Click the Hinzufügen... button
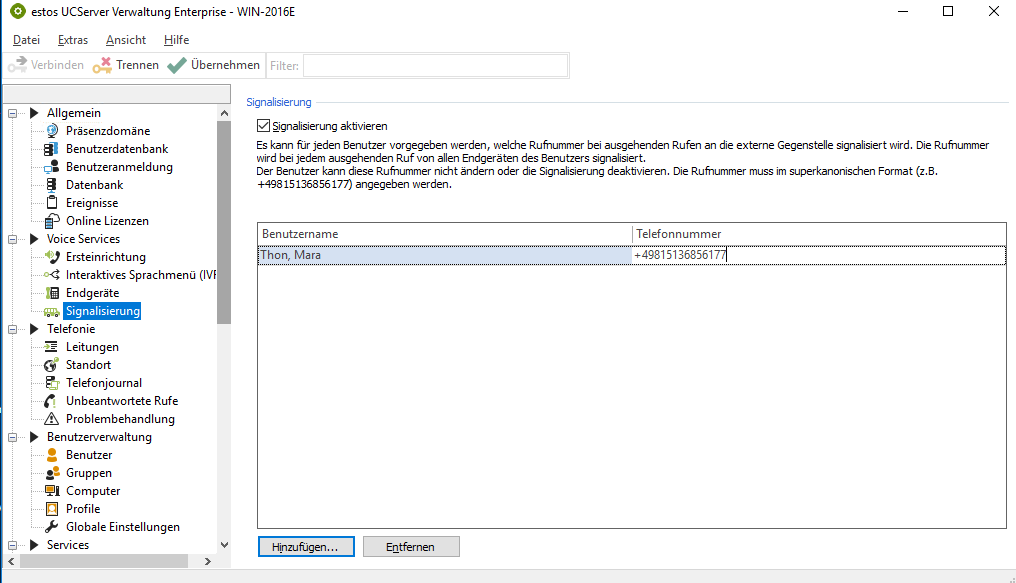1016x583 pixels. click(x=305, y=547)
